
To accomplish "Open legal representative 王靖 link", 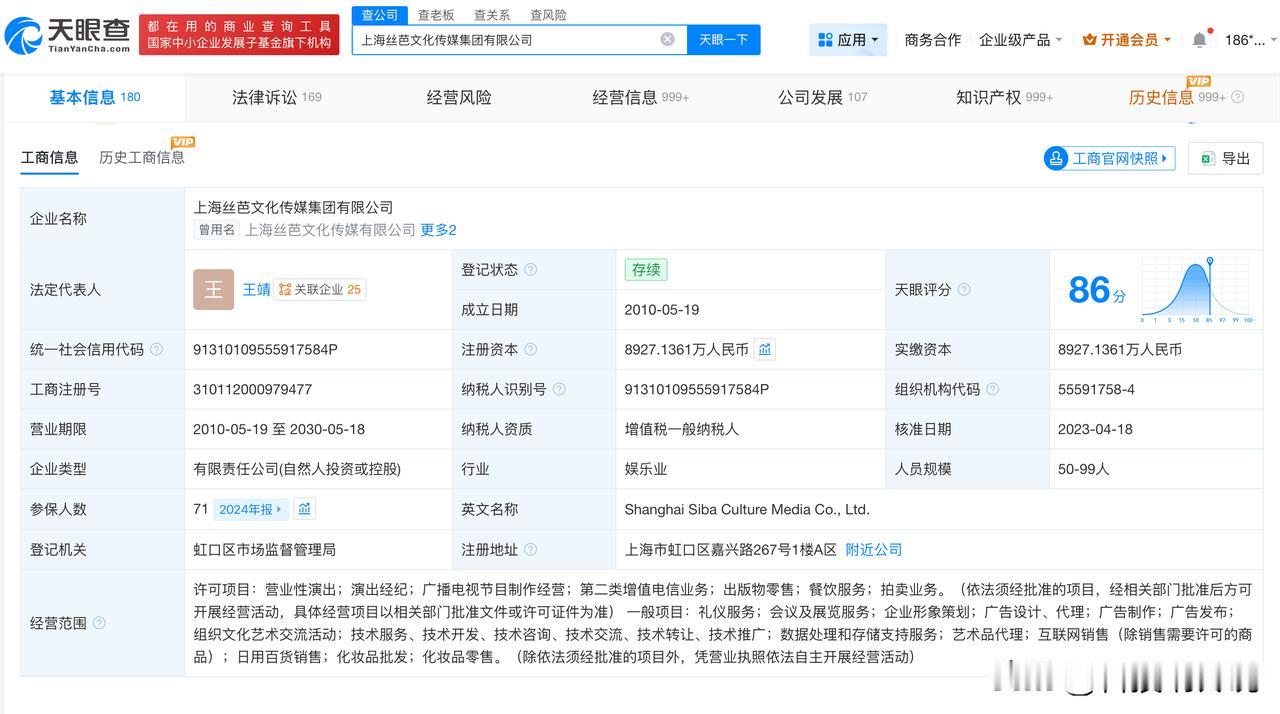I will pyautogui.click(x=256, y=289).
